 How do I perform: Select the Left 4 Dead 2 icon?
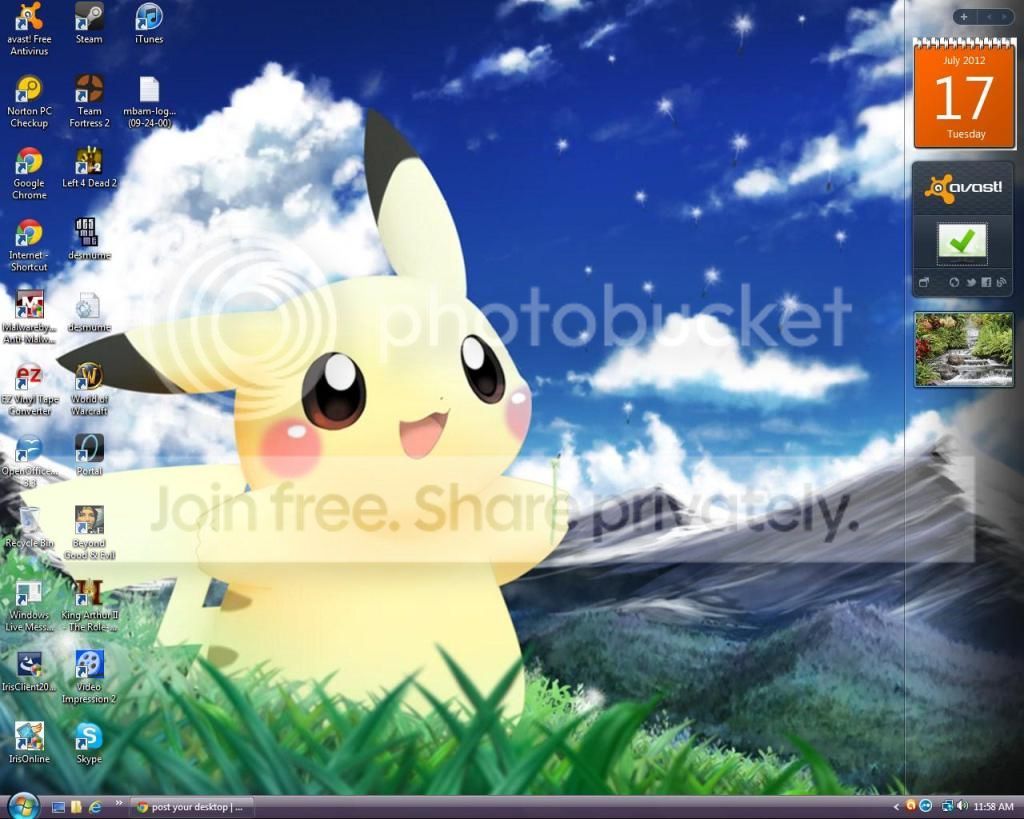click(89, 168)
